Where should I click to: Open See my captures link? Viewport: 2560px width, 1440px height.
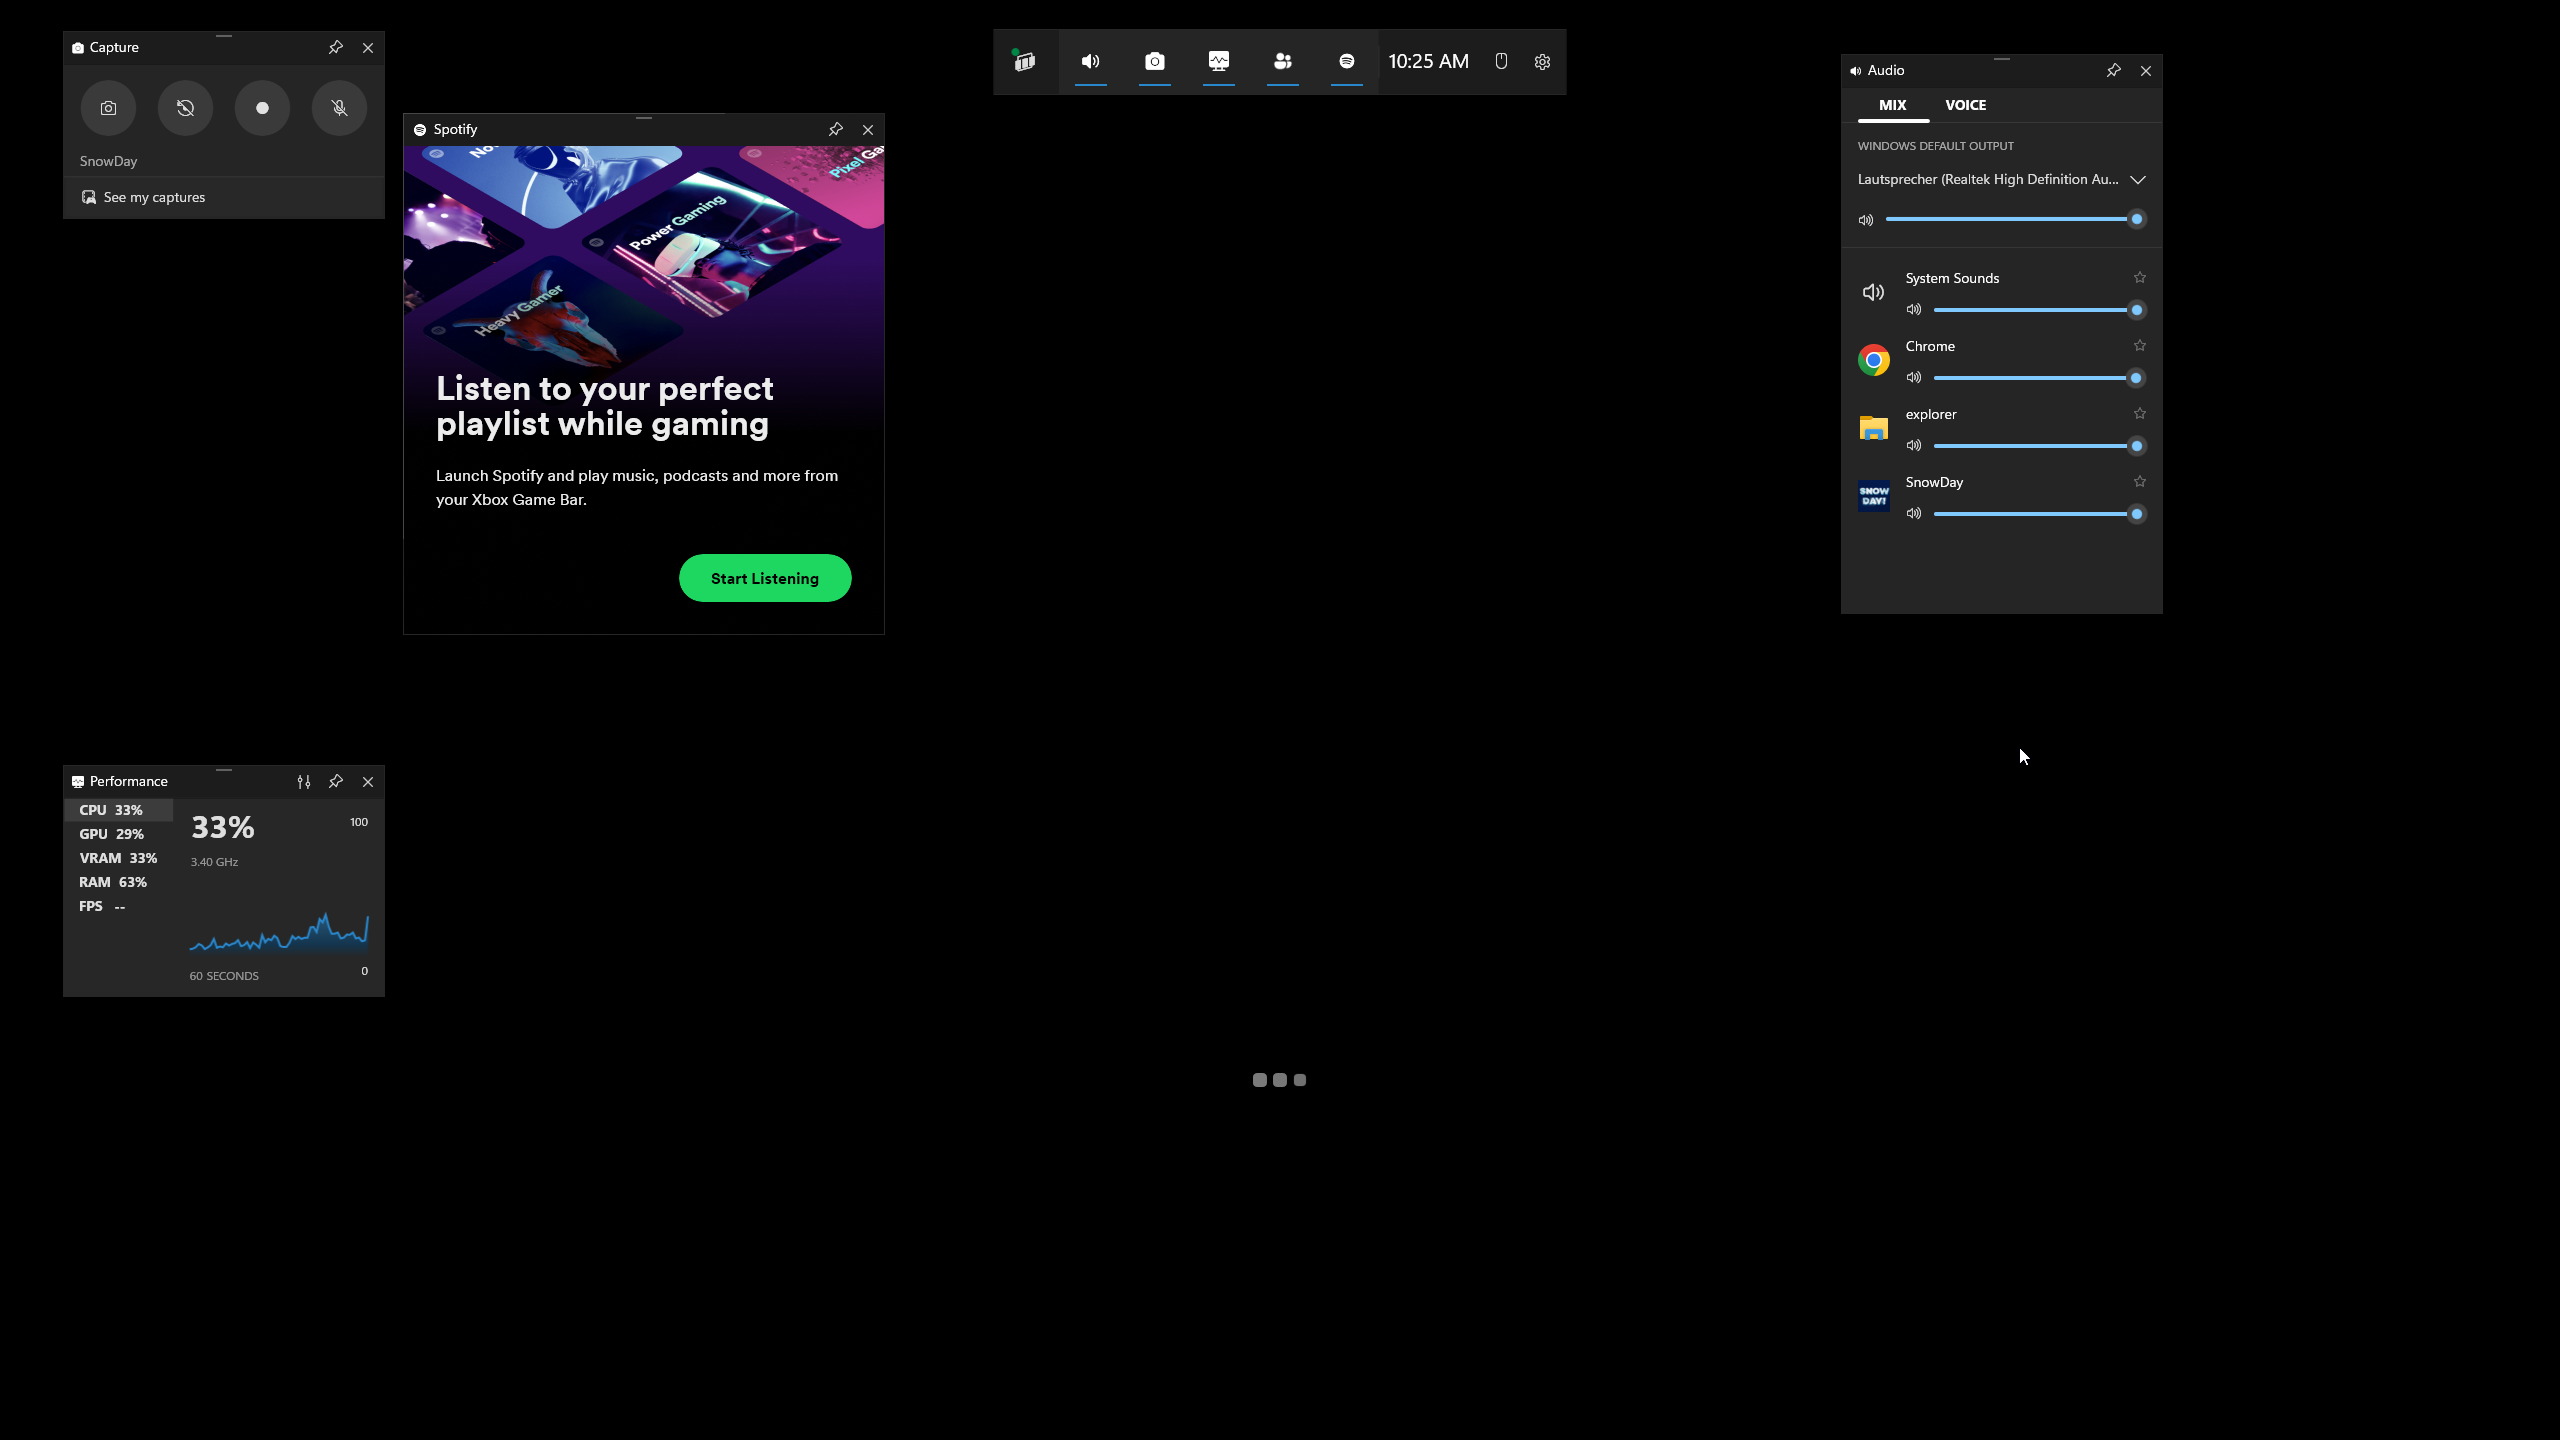coord(144,197)
